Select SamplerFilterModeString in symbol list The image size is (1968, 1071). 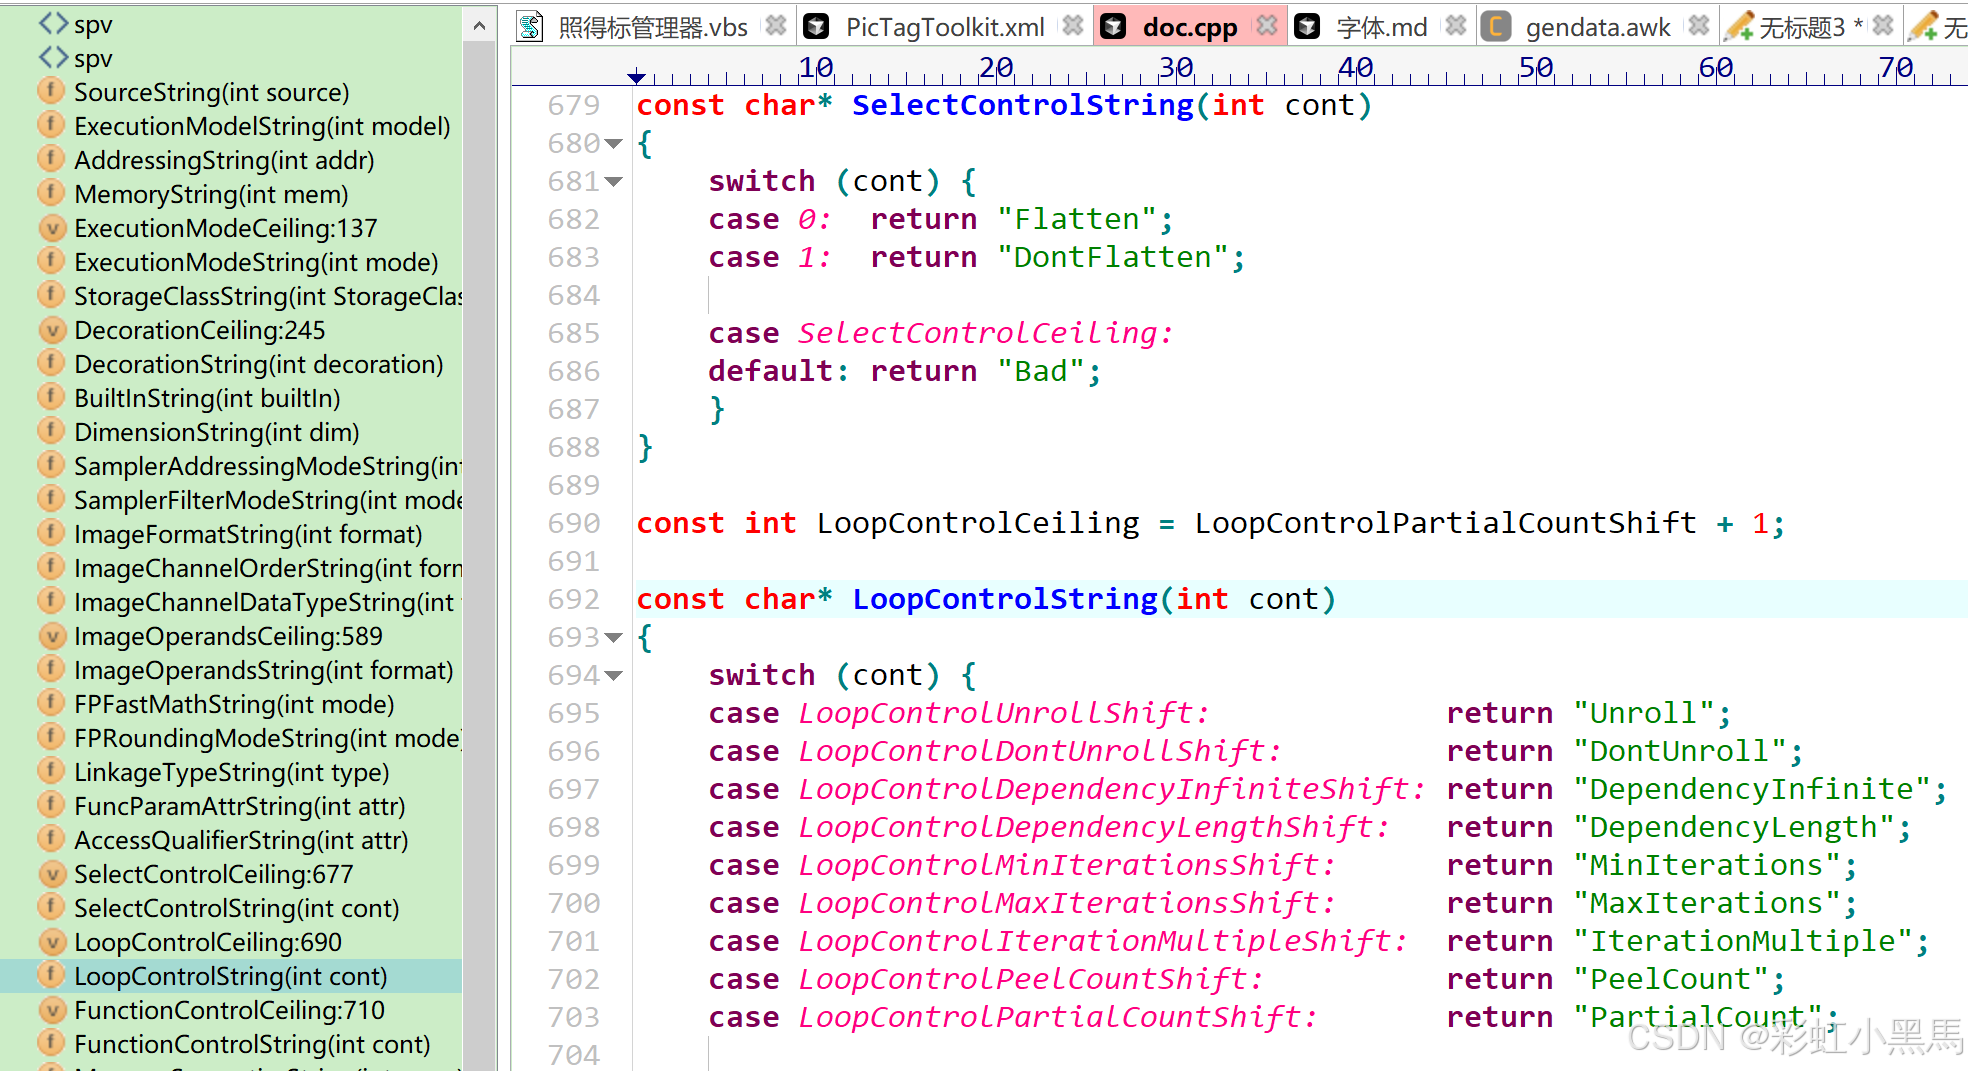(x=268, y=500)
